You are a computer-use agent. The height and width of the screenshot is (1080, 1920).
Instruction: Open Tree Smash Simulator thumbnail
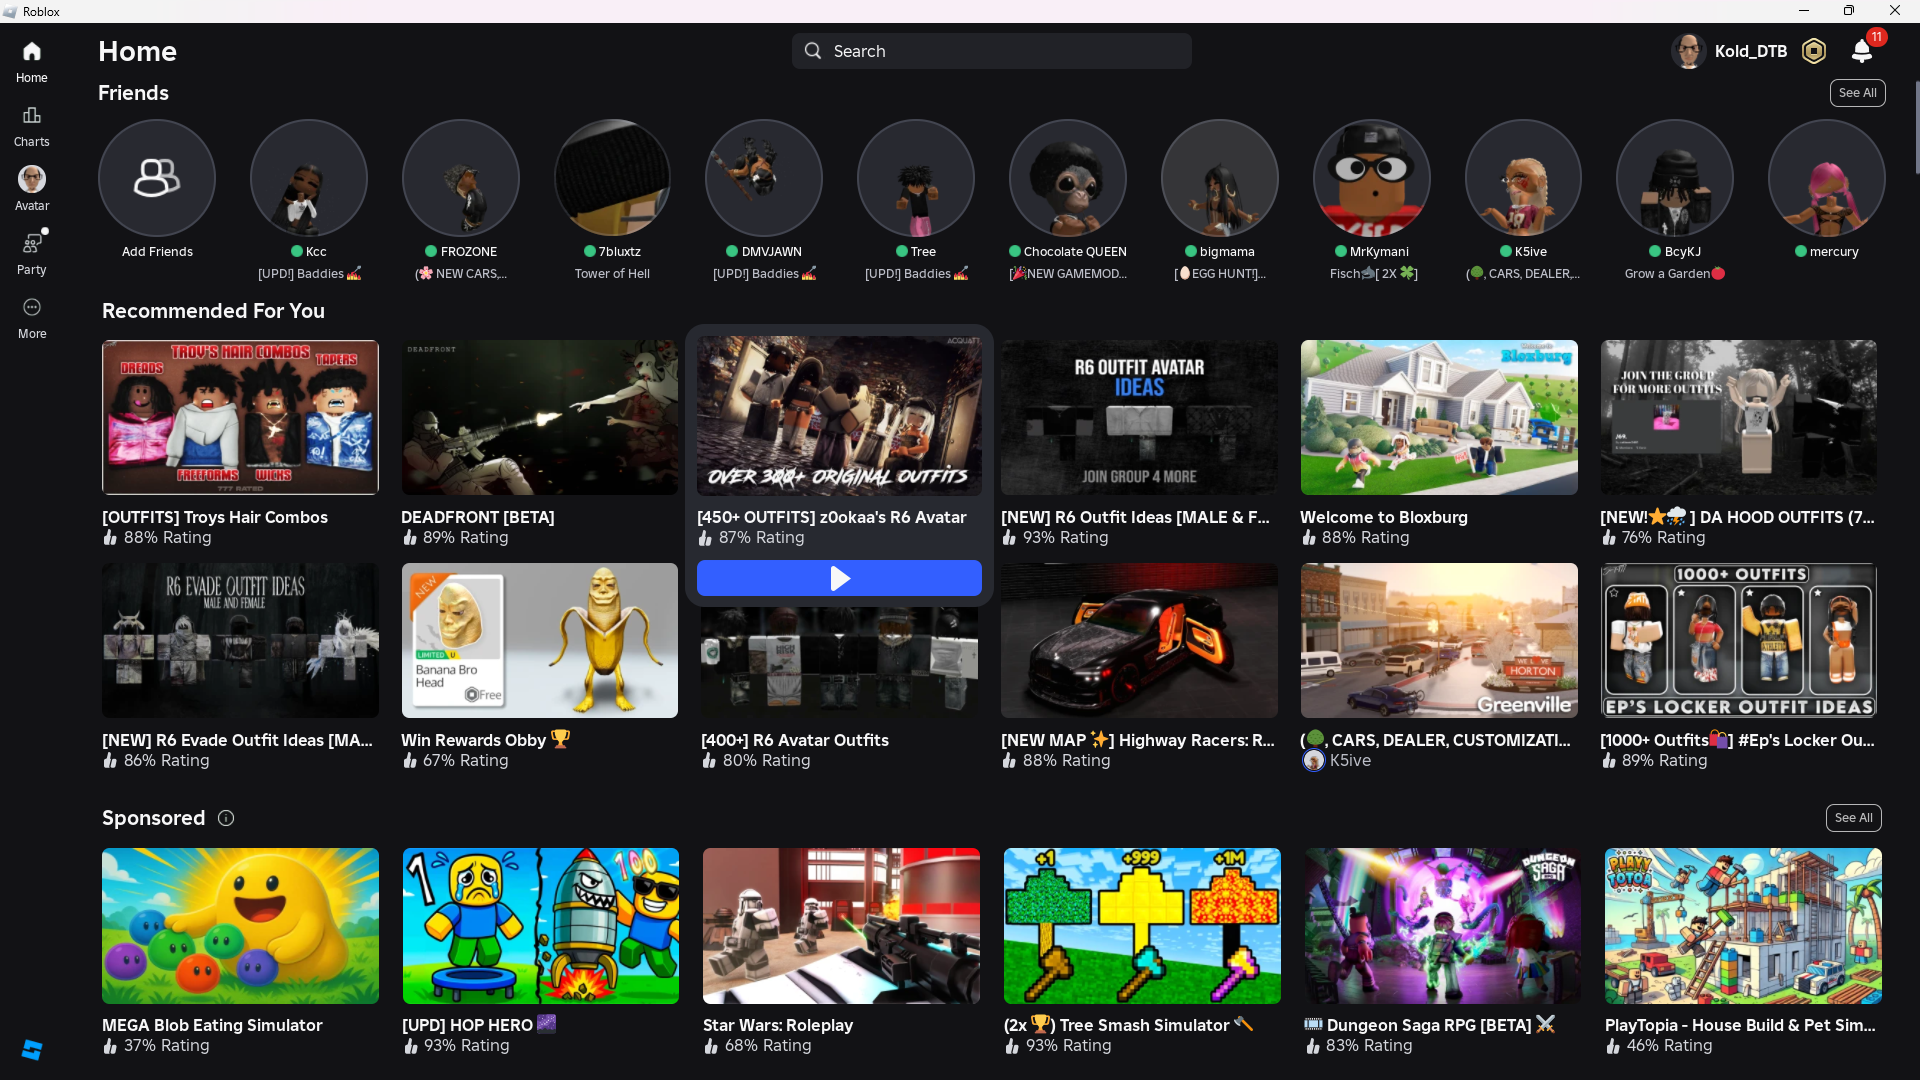(1142, 926)
